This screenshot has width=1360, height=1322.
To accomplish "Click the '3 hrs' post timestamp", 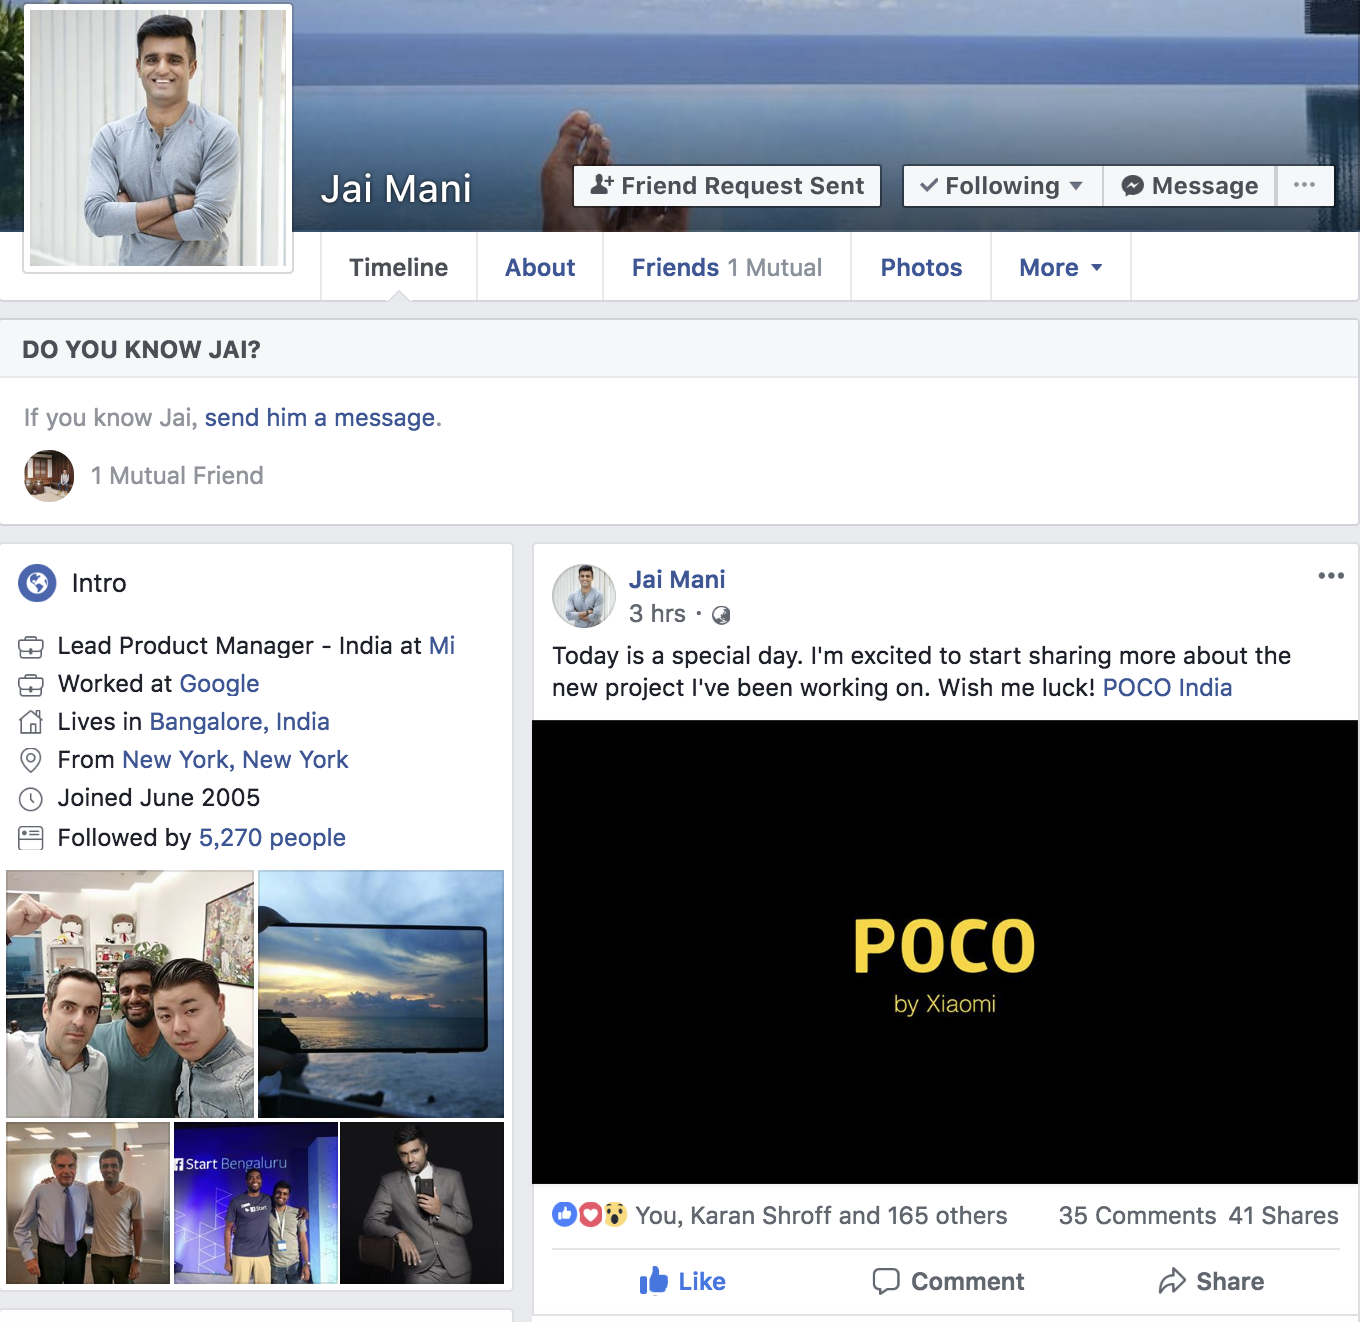I will 657,614.
